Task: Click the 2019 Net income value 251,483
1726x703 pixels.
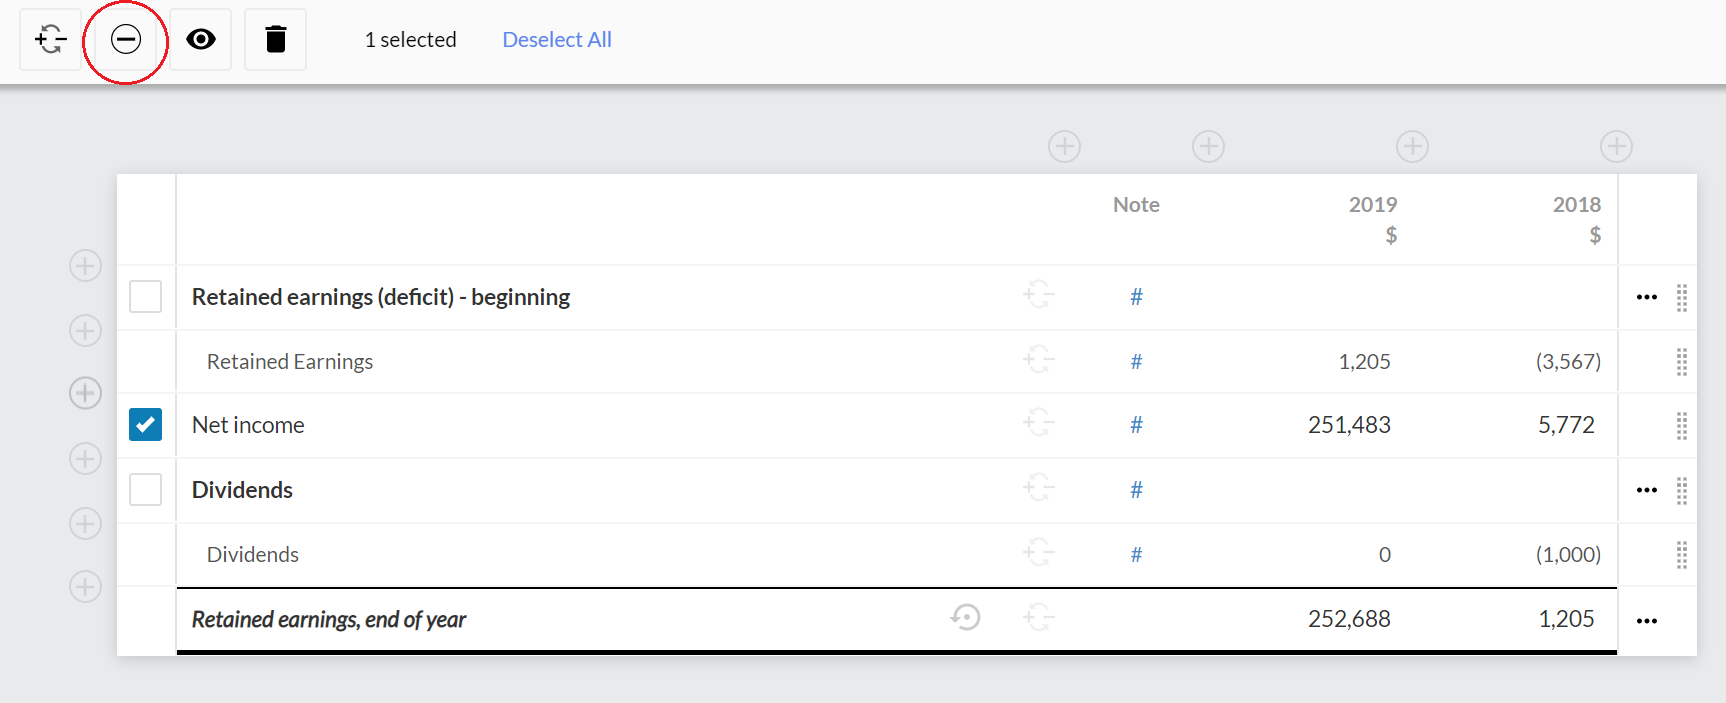Action: click(x=1348, y=425)
